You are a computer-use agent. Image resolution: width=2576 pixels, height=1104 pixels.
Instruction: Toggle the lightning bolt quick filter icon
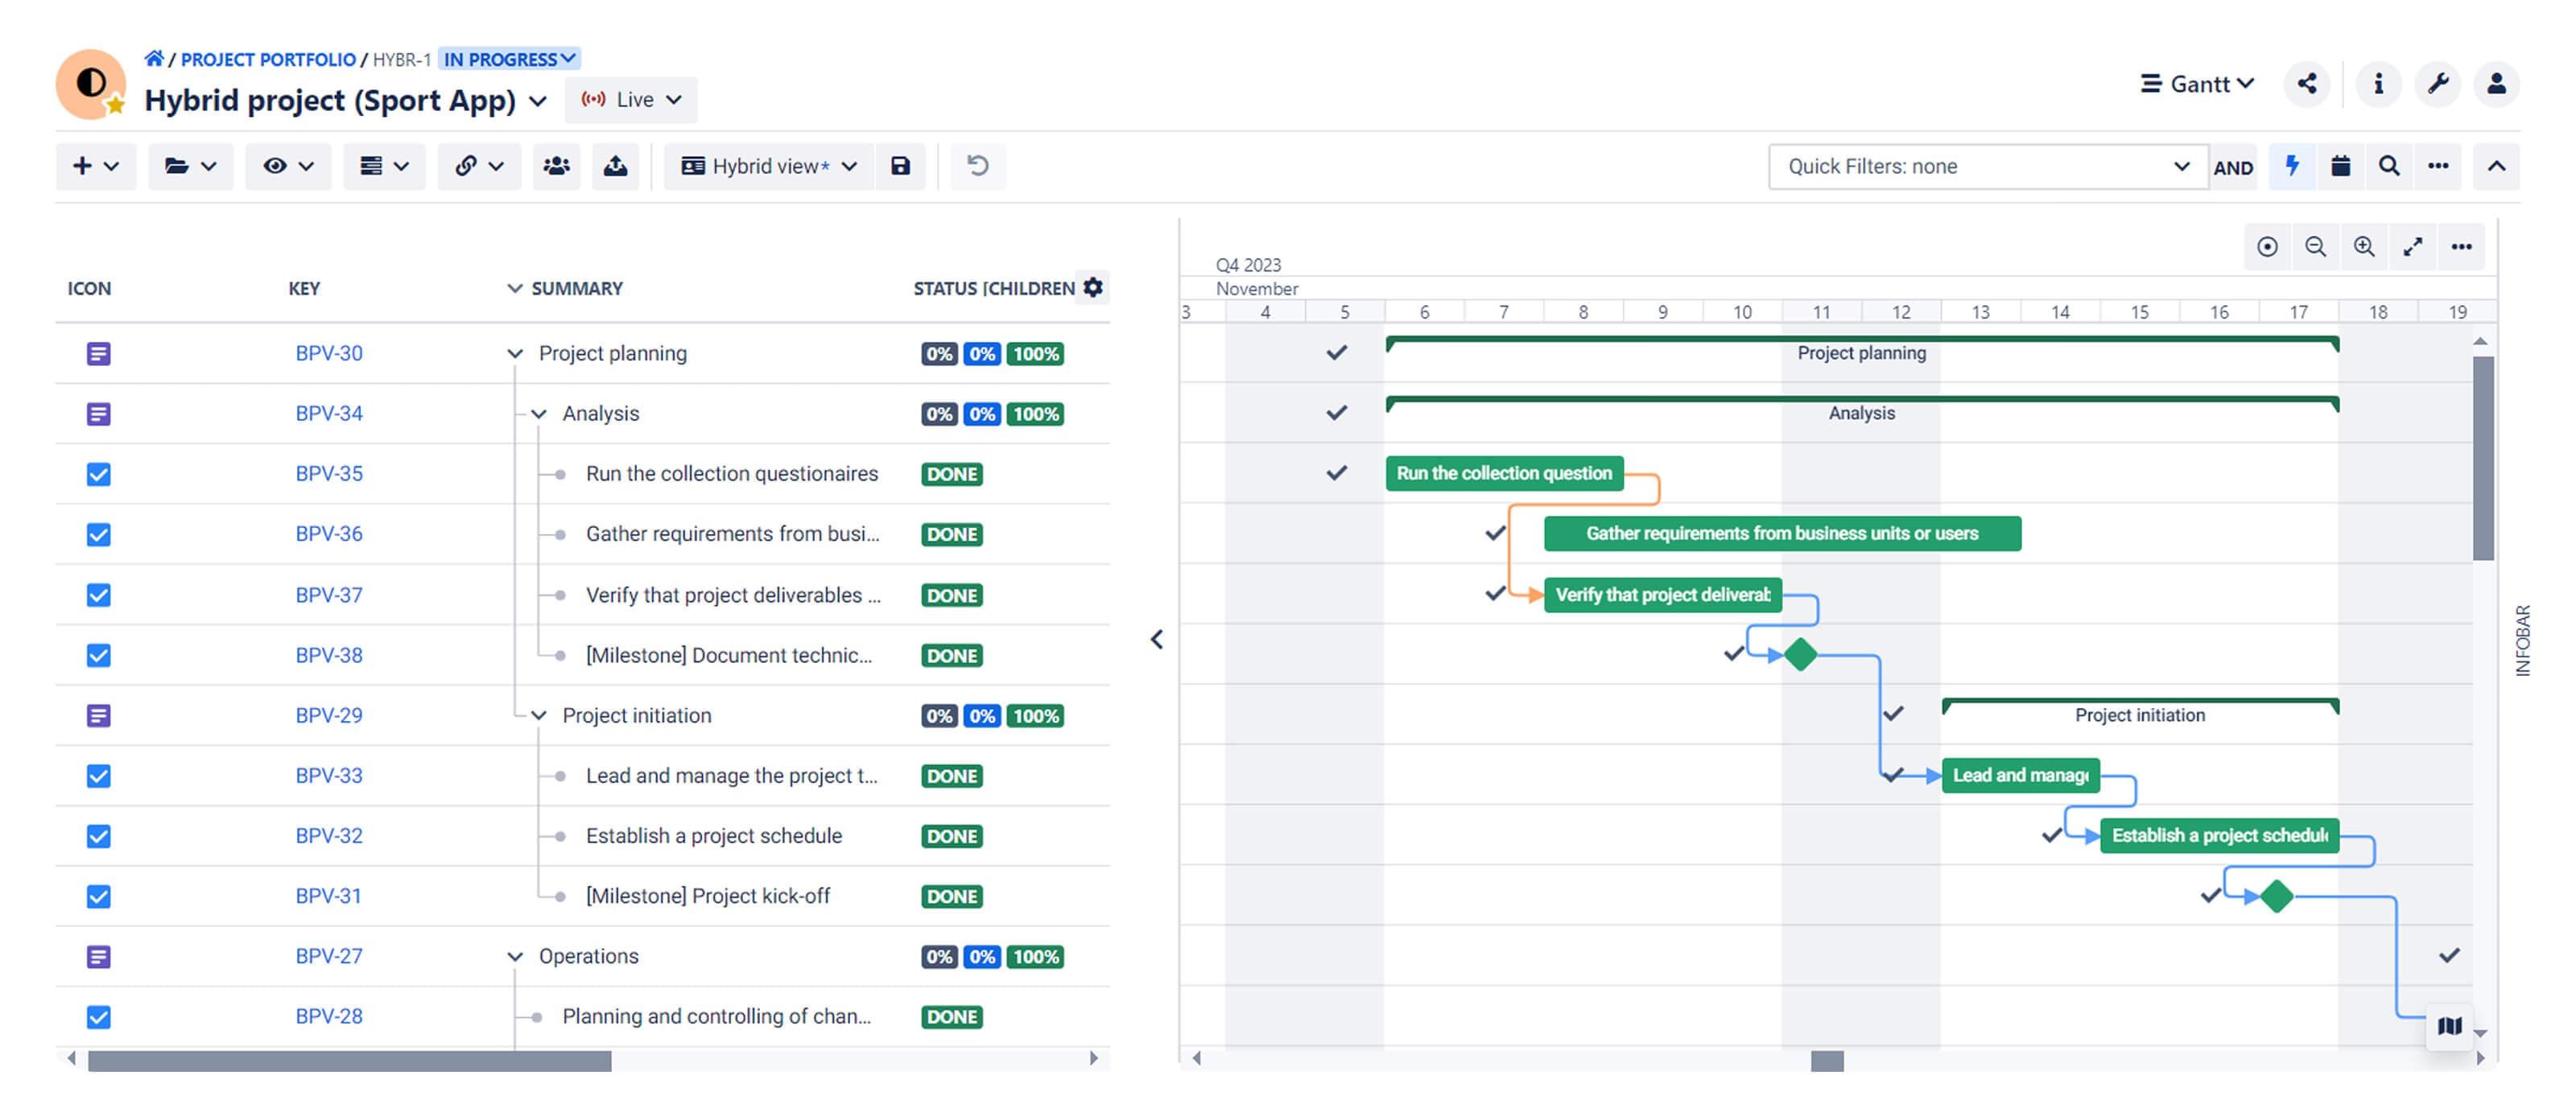(2292, 166)
